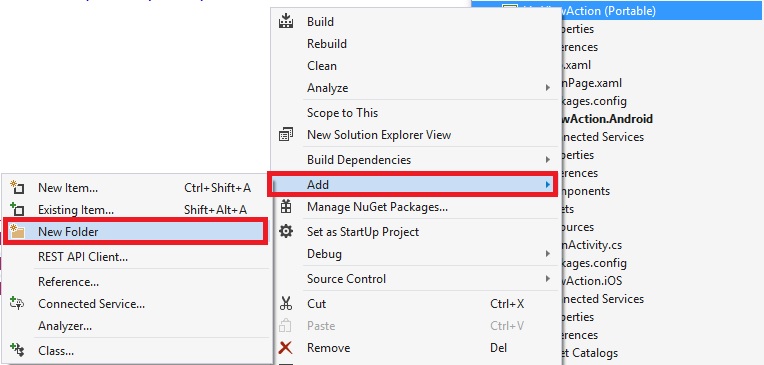Click the Manage NuGet Packages icon
This screenshot has width=764, height=365.
[286, 207]
